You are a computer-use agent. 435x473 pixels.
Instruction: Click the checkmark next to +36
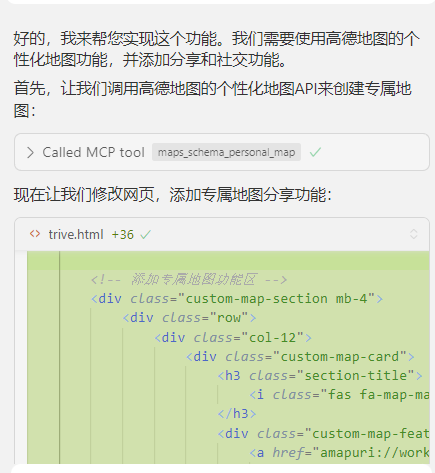coord(146,235)
